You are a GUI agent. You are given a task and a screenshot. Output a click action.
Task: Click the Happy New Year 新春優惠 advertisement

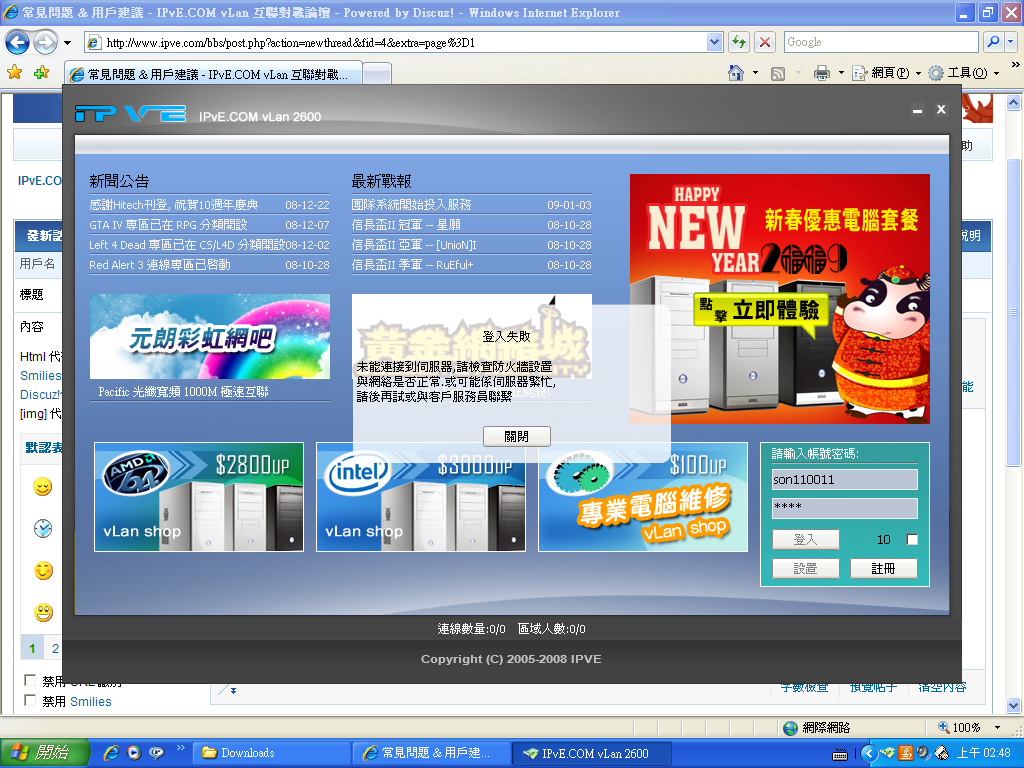(780, 298)
